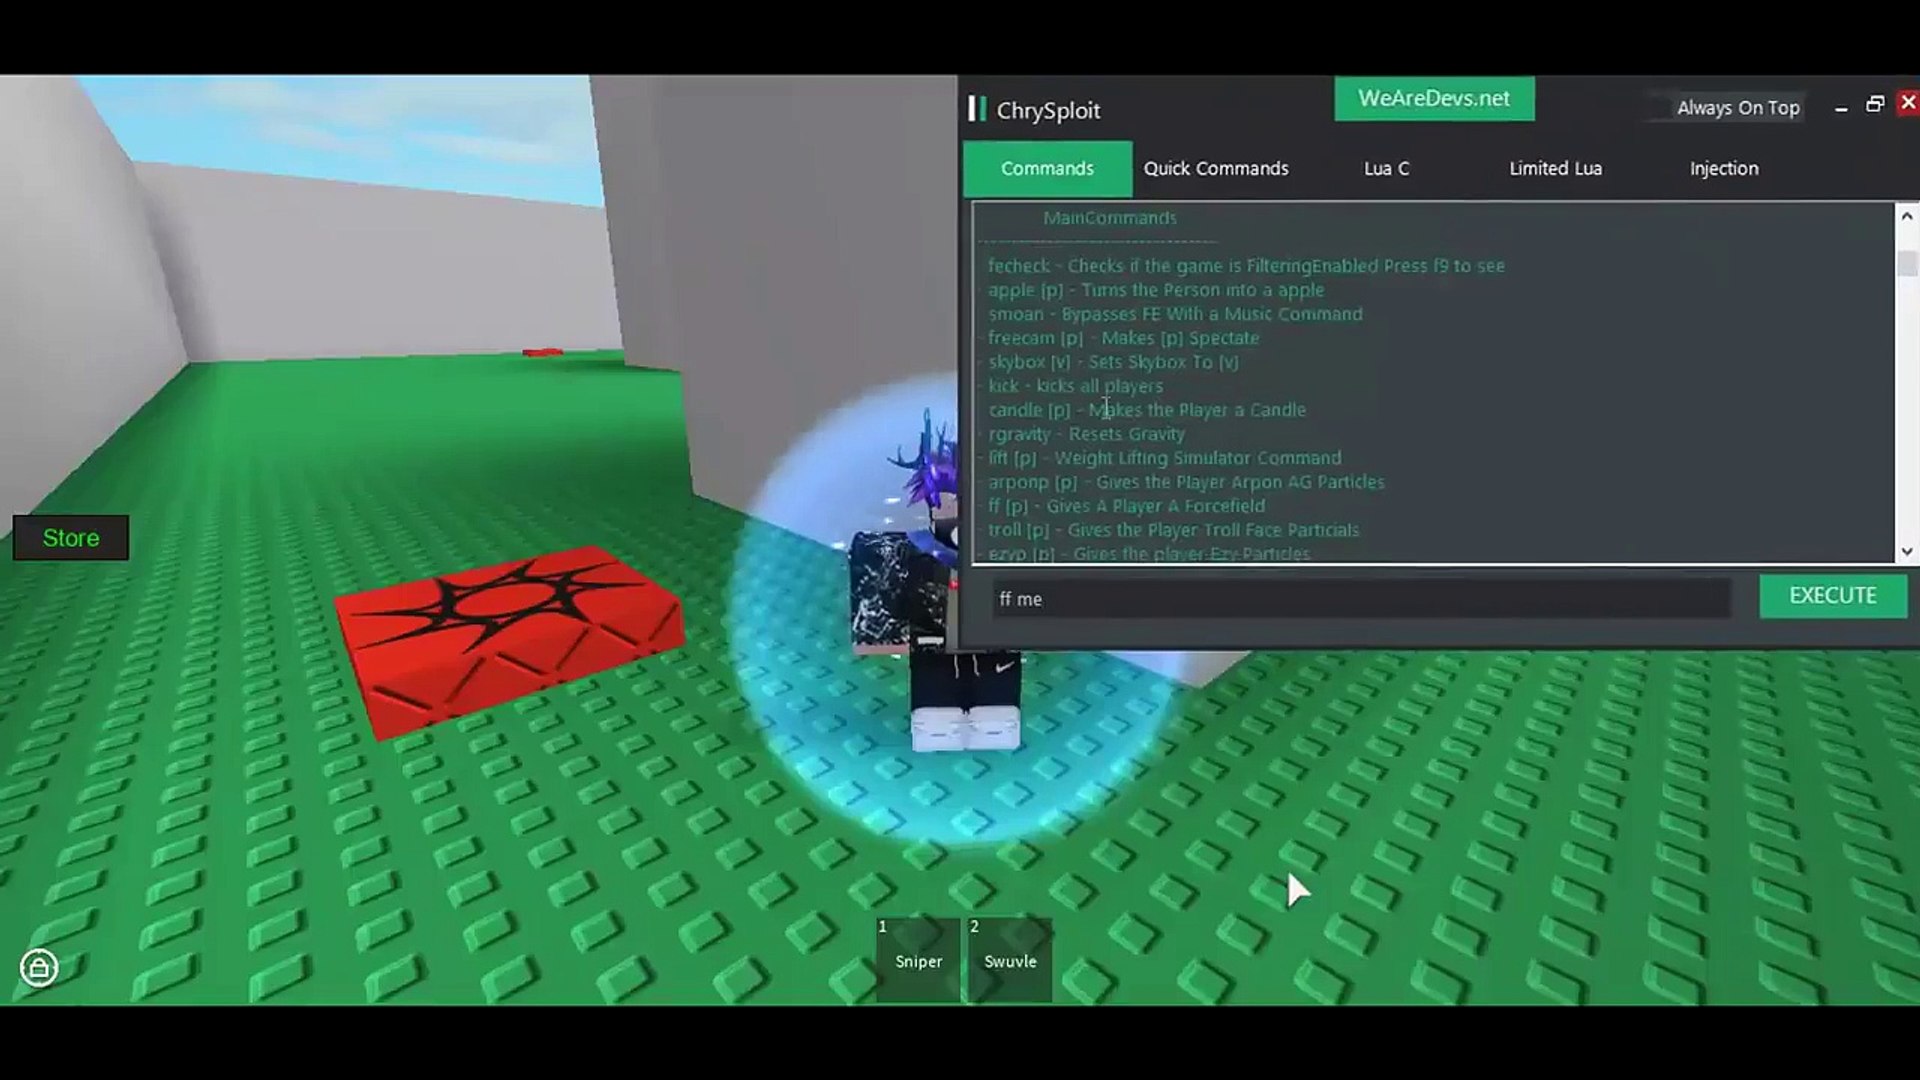Click the EXECUTE button

(x=1832, y=596)
